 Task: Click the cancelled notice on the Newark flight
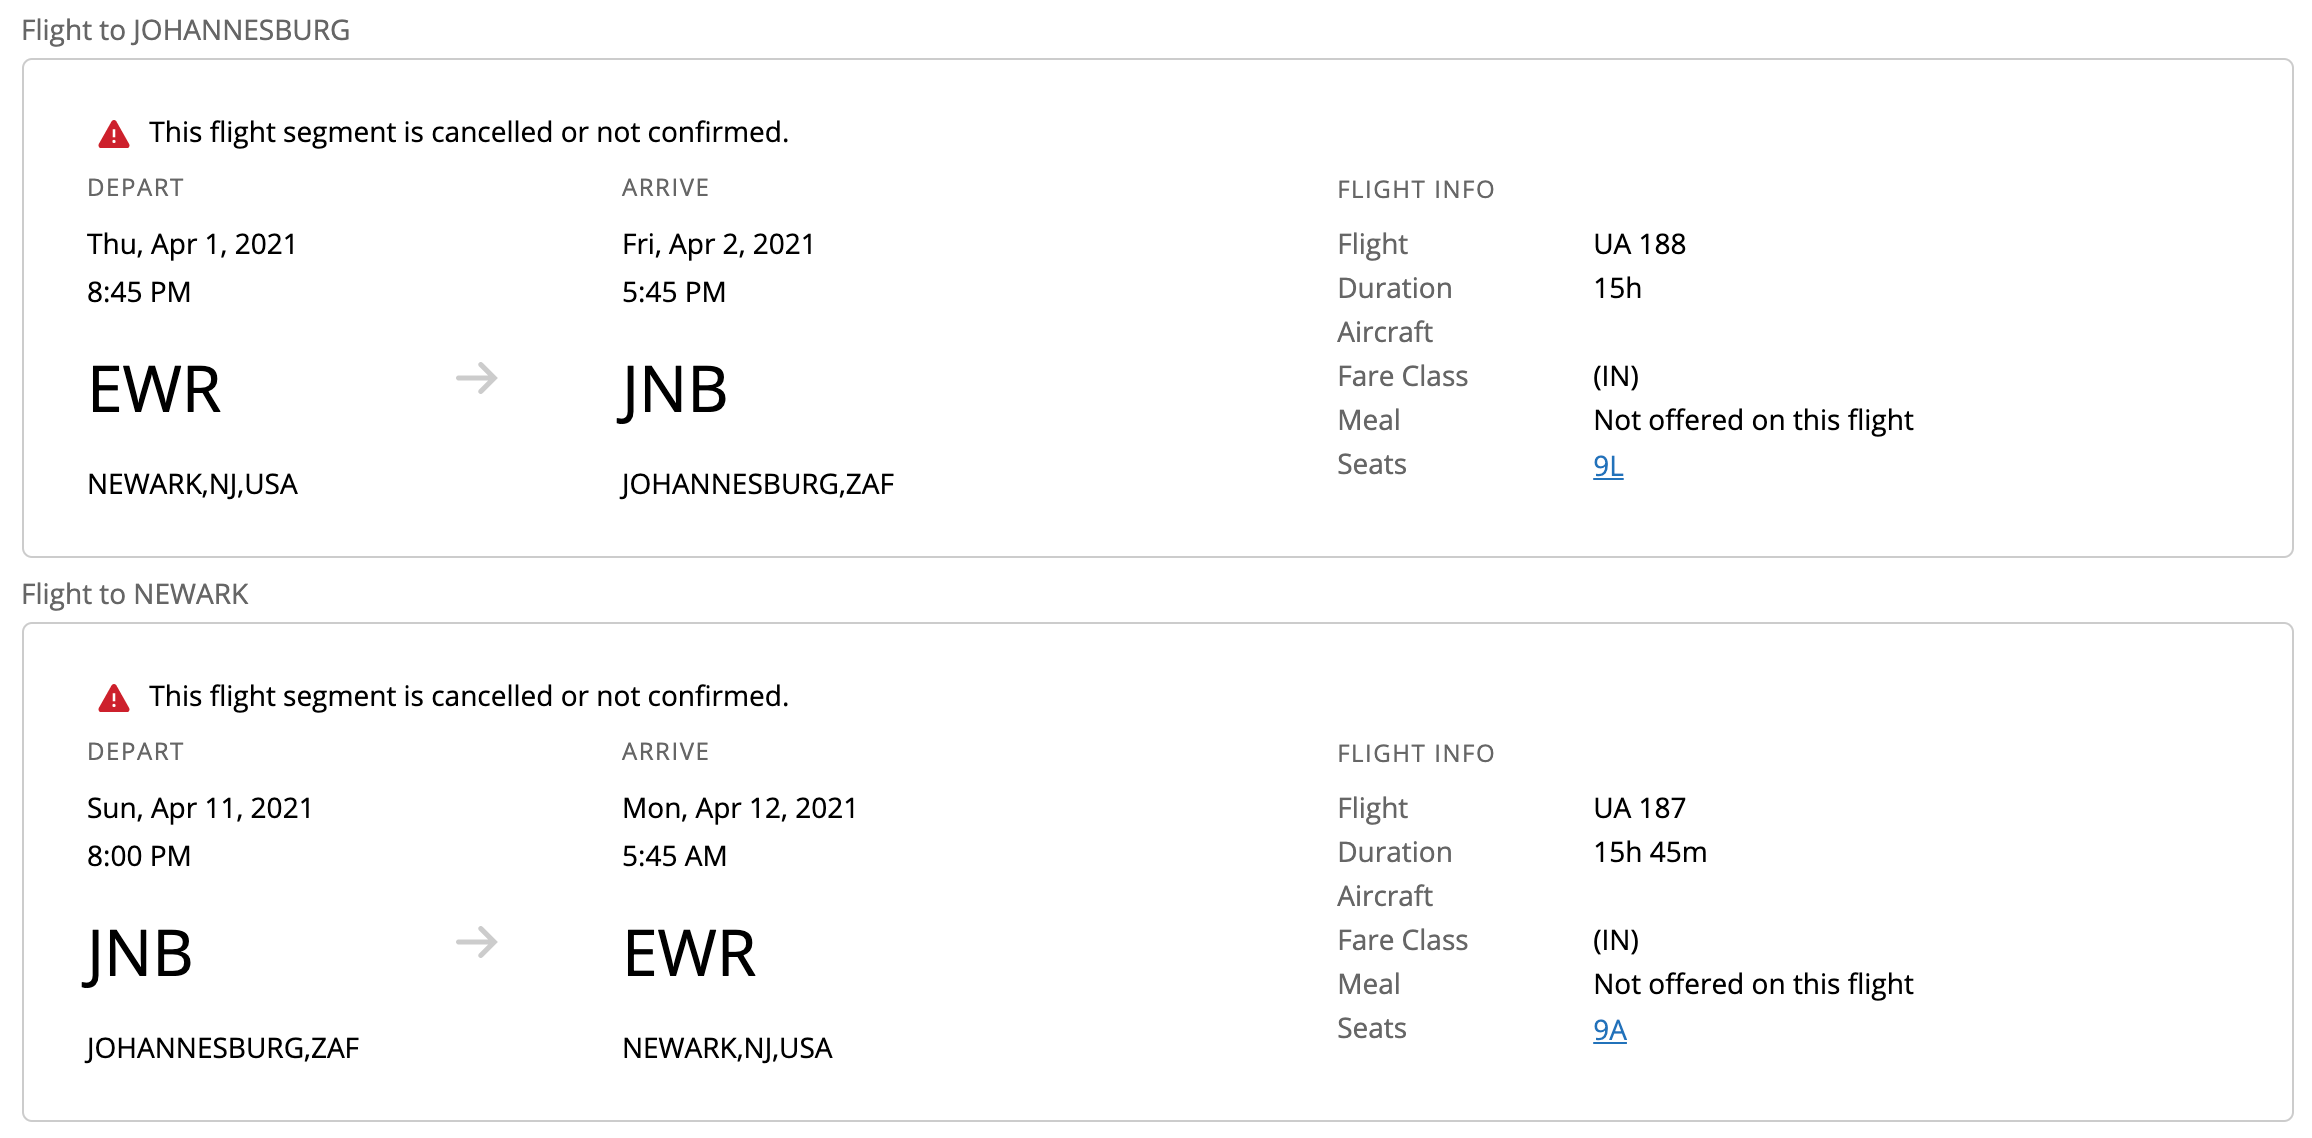click(x=468, y=696)
